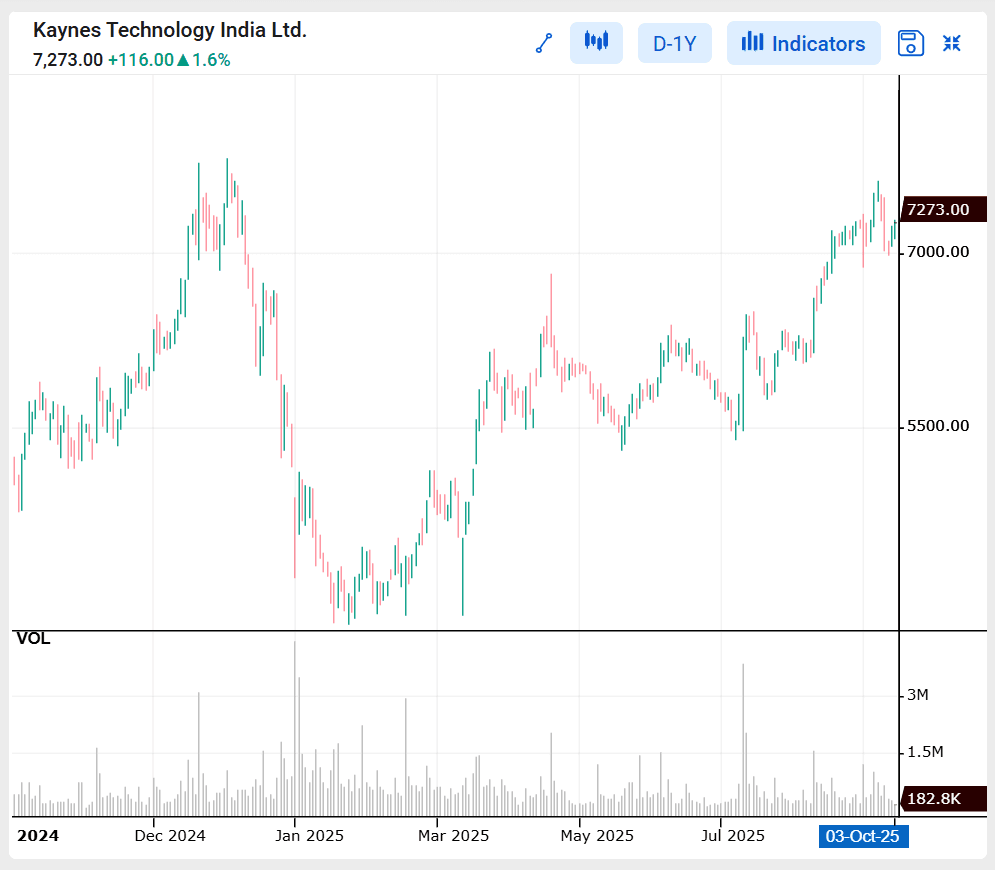Screen dimensions: 995x870
Task: Click the 7,273.00 last price in header
Action: coord(68,60)
